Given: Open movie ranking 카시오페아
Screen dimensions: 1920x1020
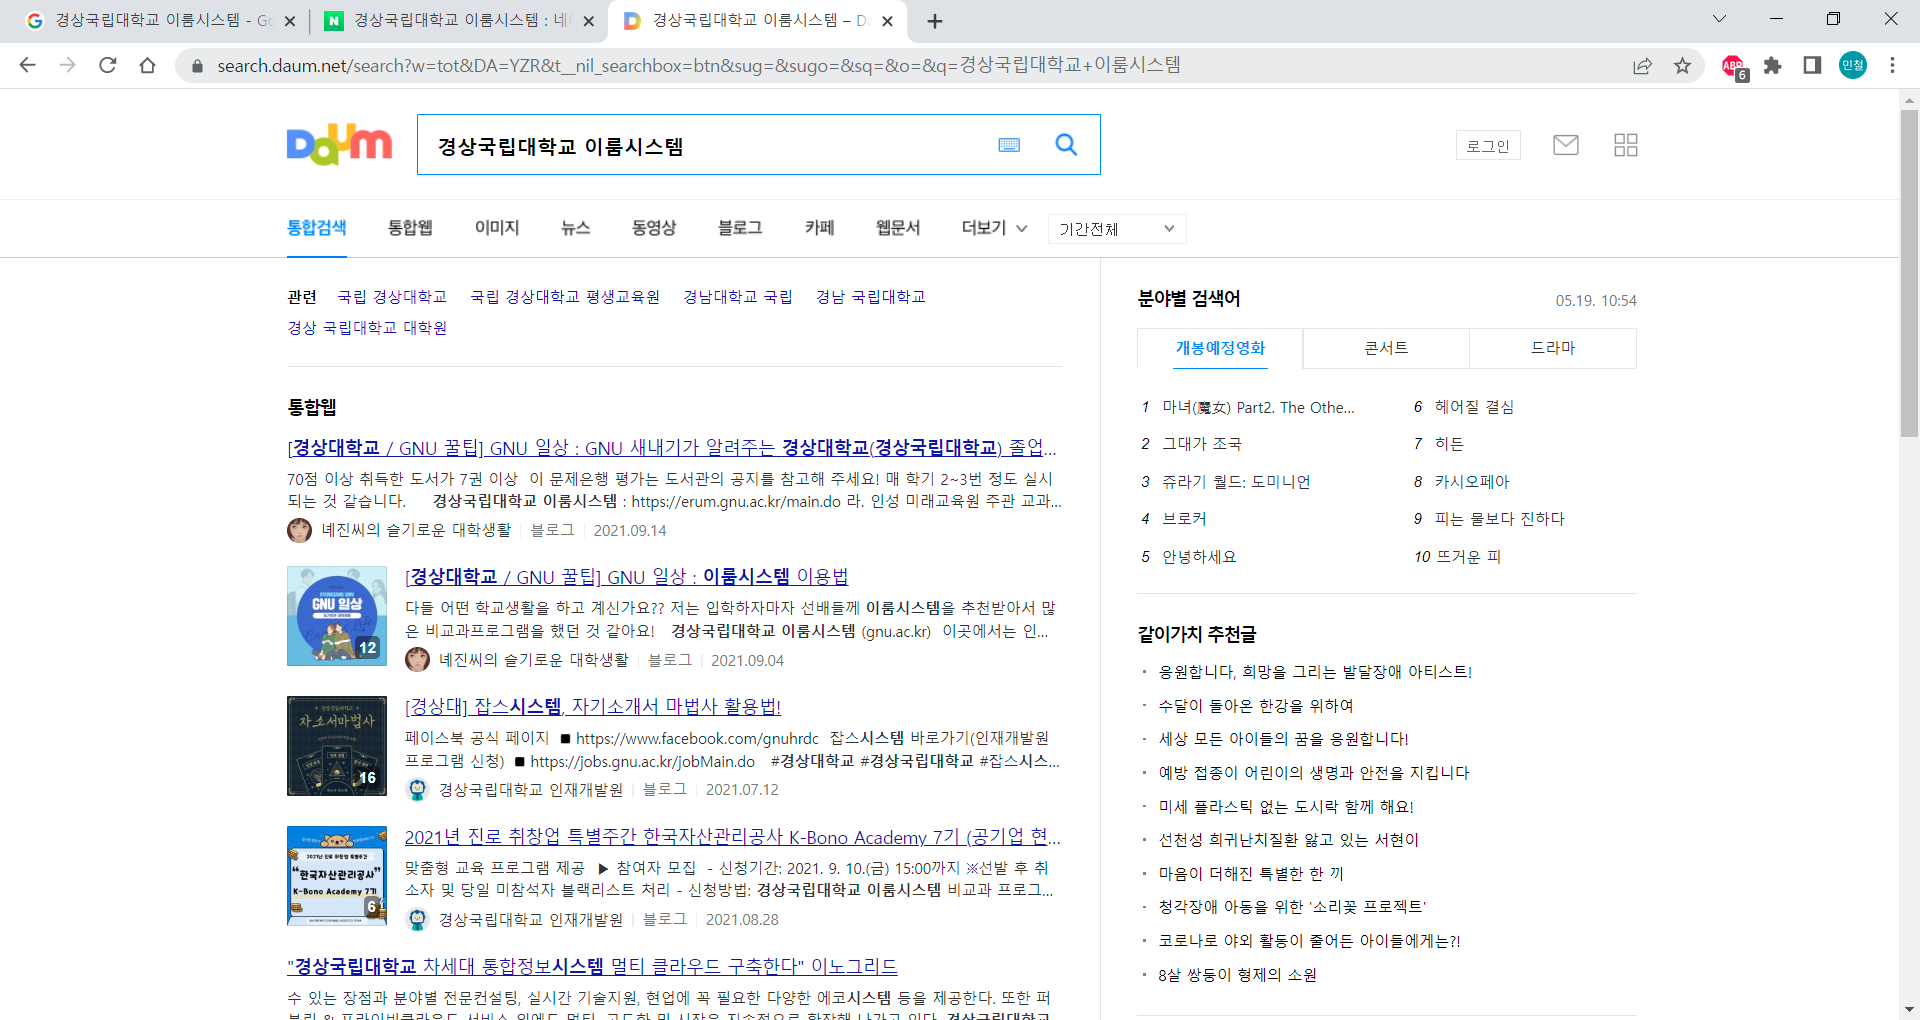Looking at the screenshot, I should coord(1471,482).
